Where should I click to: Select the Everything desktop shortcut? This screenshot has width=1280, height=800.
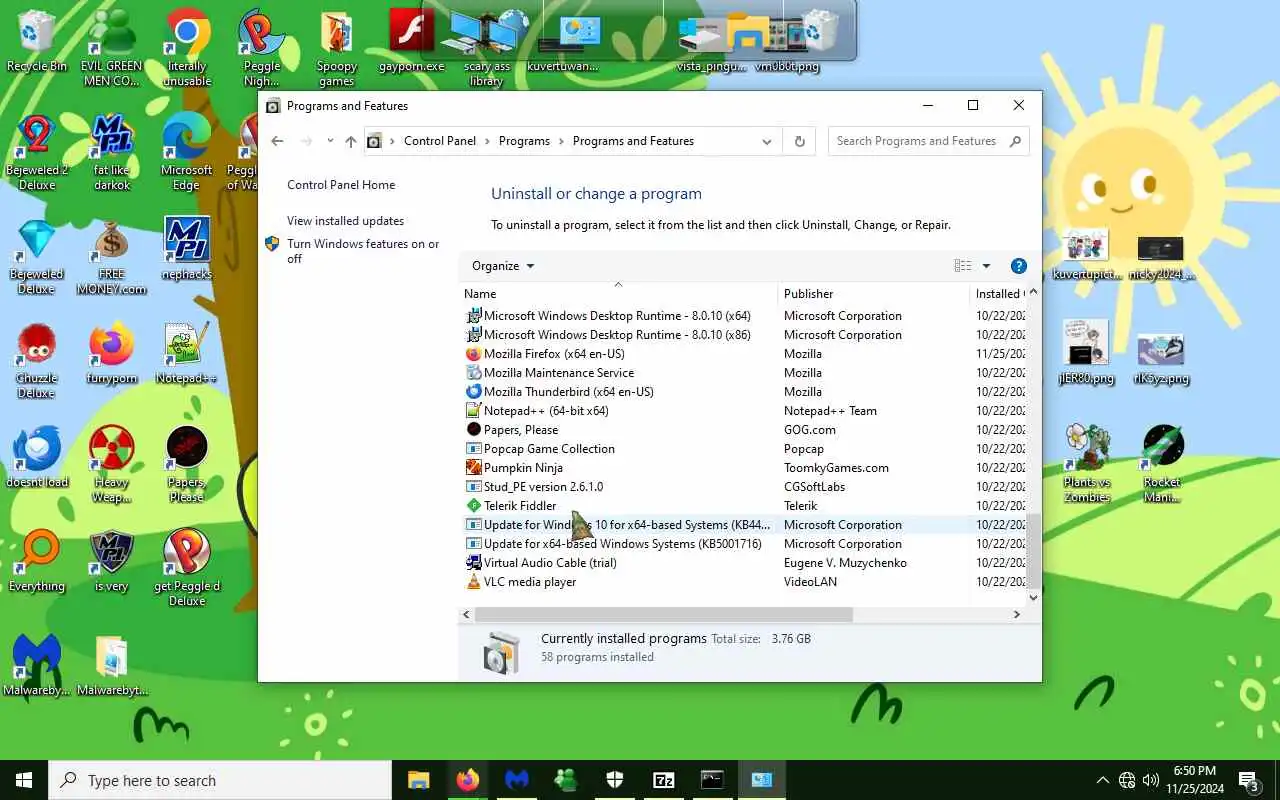pos(37,561)
